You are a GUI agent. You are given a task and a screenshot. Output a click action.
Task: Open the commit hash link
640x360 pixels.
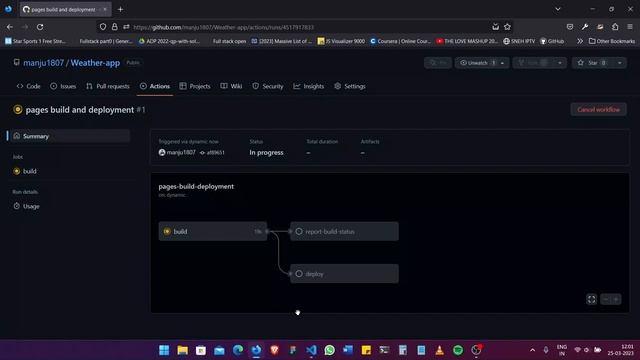tap(216, 153)
